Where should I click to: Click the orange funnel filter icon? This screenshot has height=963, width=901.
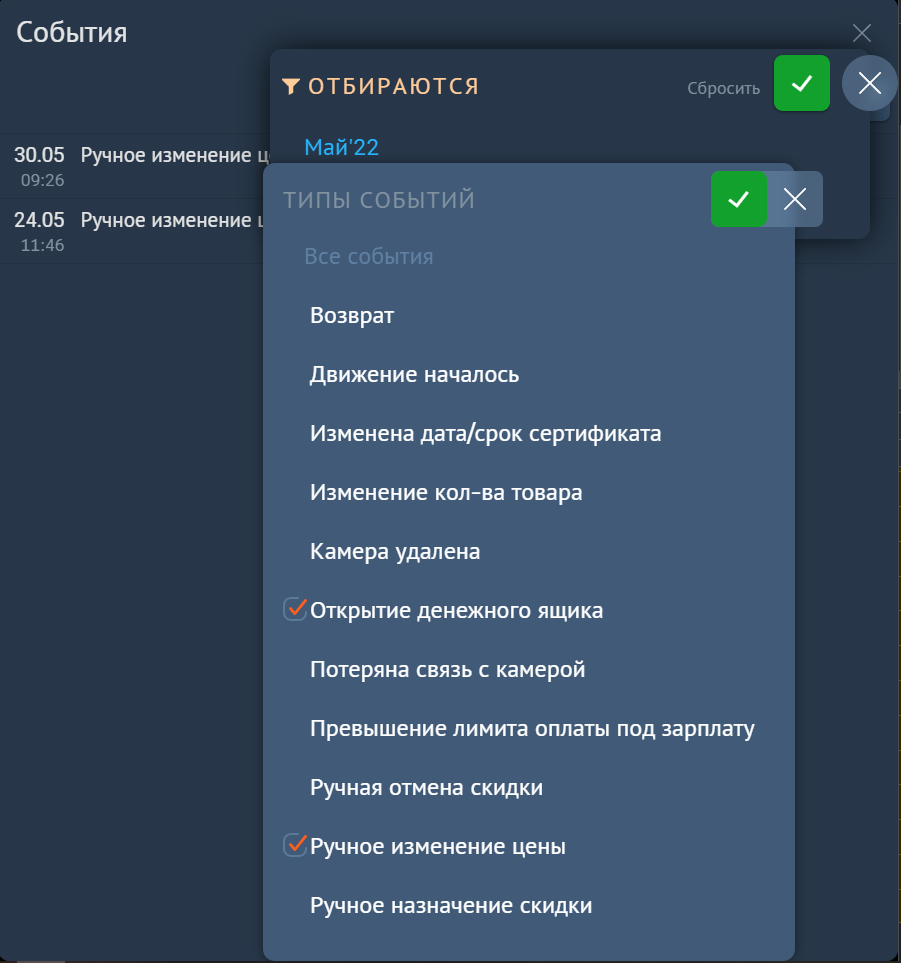point(291,86)
